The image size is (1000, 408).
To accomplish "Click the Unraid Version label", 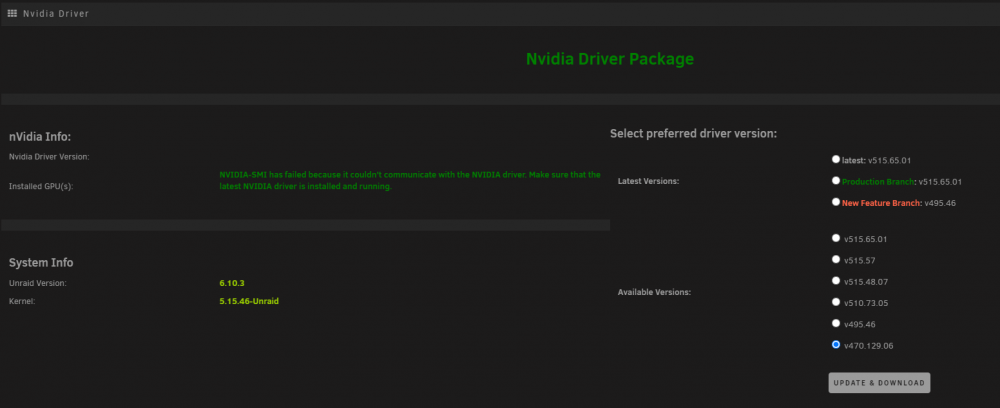I will tap(38, 283).
